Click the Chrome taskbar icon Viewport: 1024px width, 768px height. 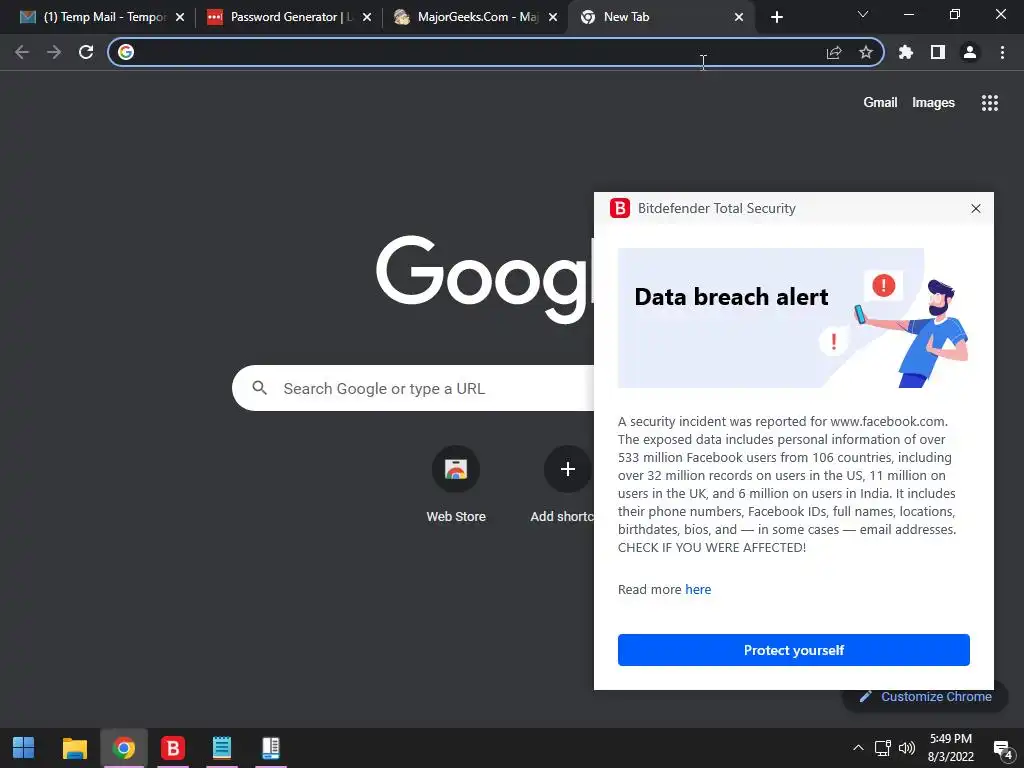(x=123, y=748)
